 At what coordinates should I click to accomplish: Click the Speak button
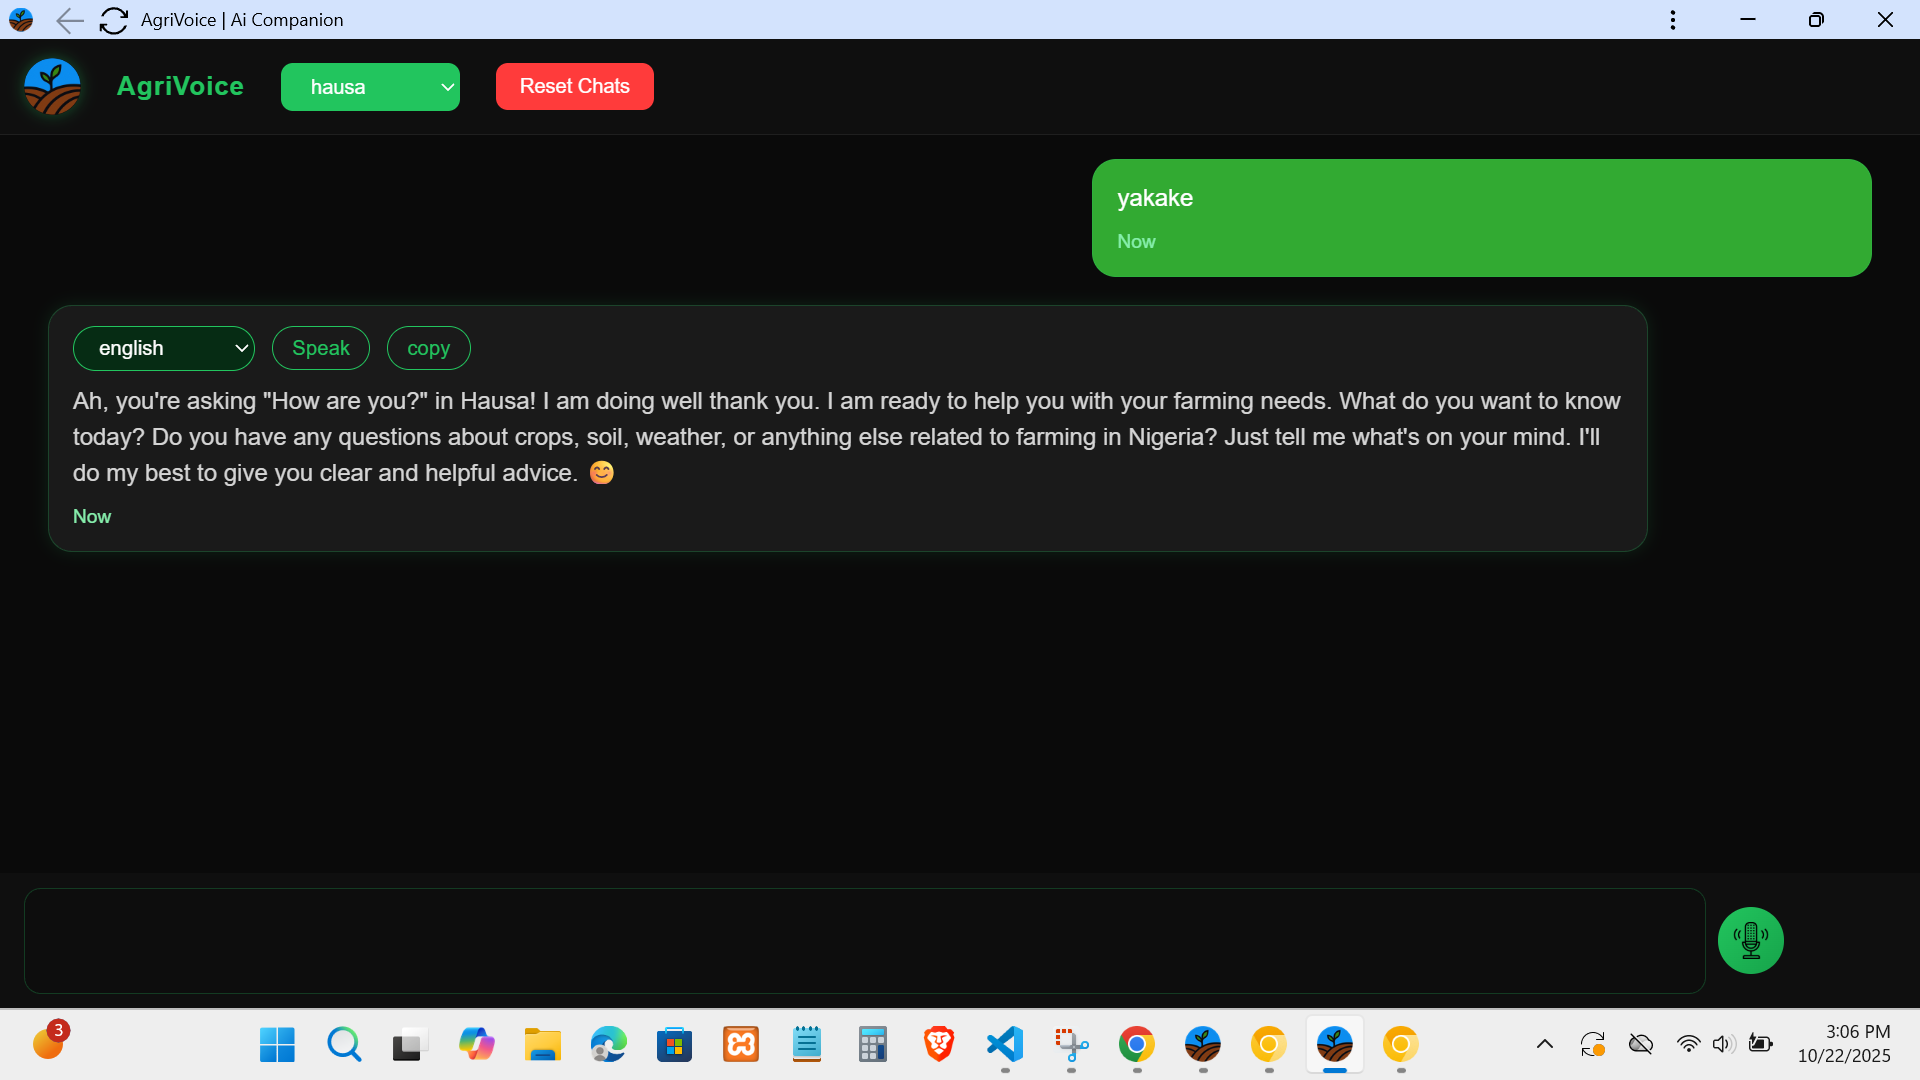[321, 348]
